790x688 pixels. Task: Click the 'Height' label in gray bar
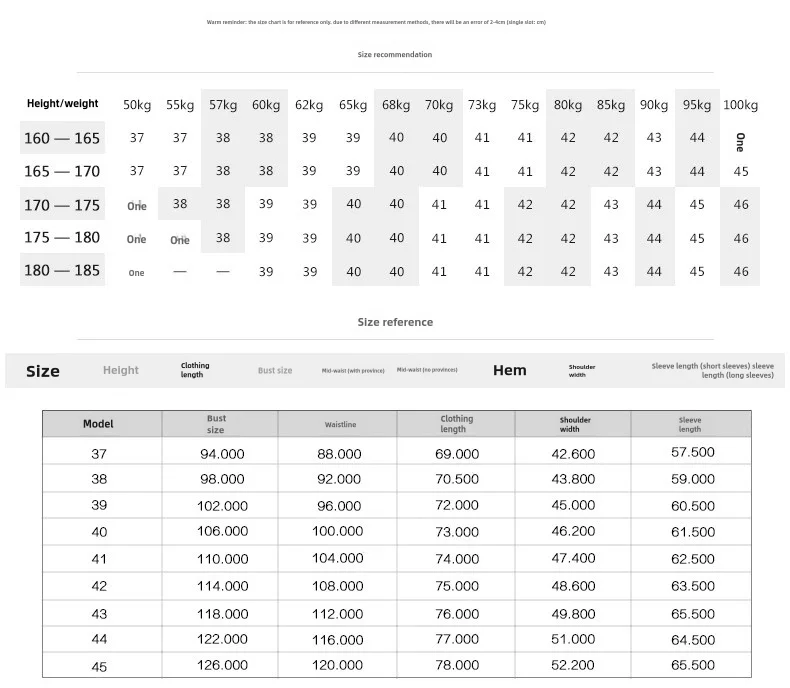[x=120, y=371]
